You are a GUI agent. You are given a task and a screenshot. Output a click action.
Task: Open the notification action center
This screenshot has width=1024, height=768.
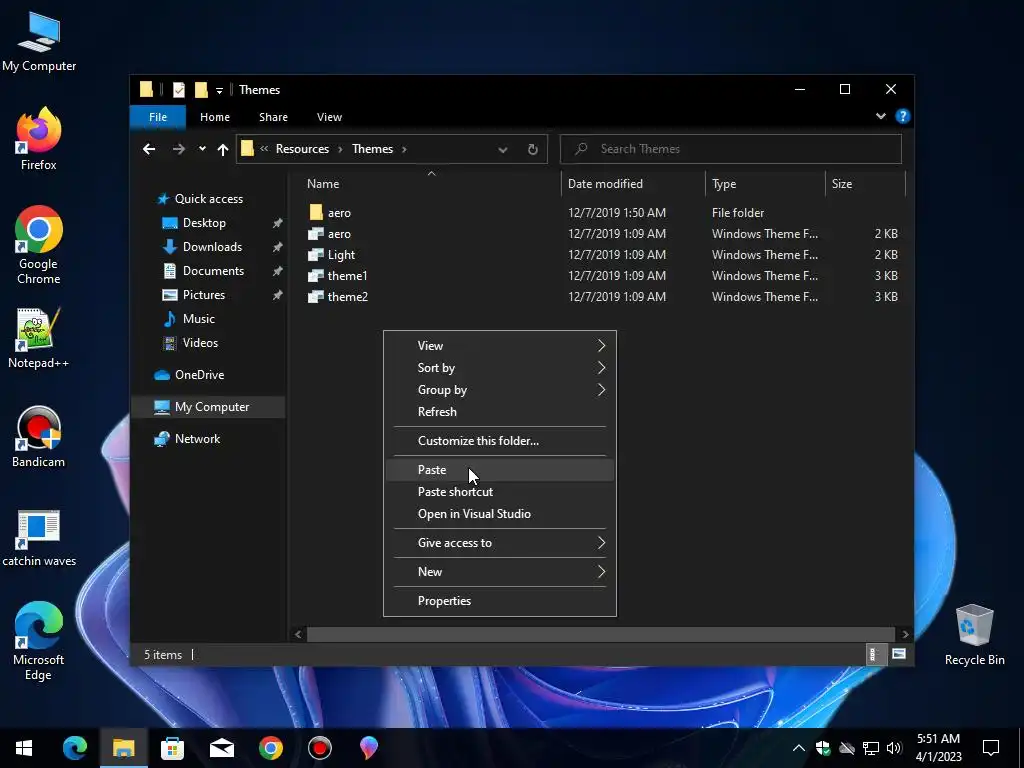click(x=991, y=748)
